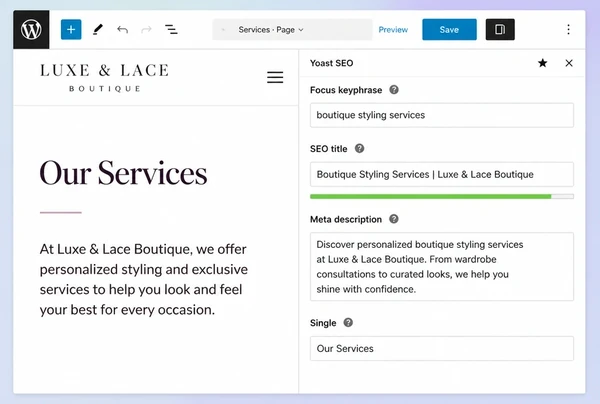The height and width of the screenshot is (404, 600).
Task: Click the Meta description text area
Action: (x=442, y=267)
